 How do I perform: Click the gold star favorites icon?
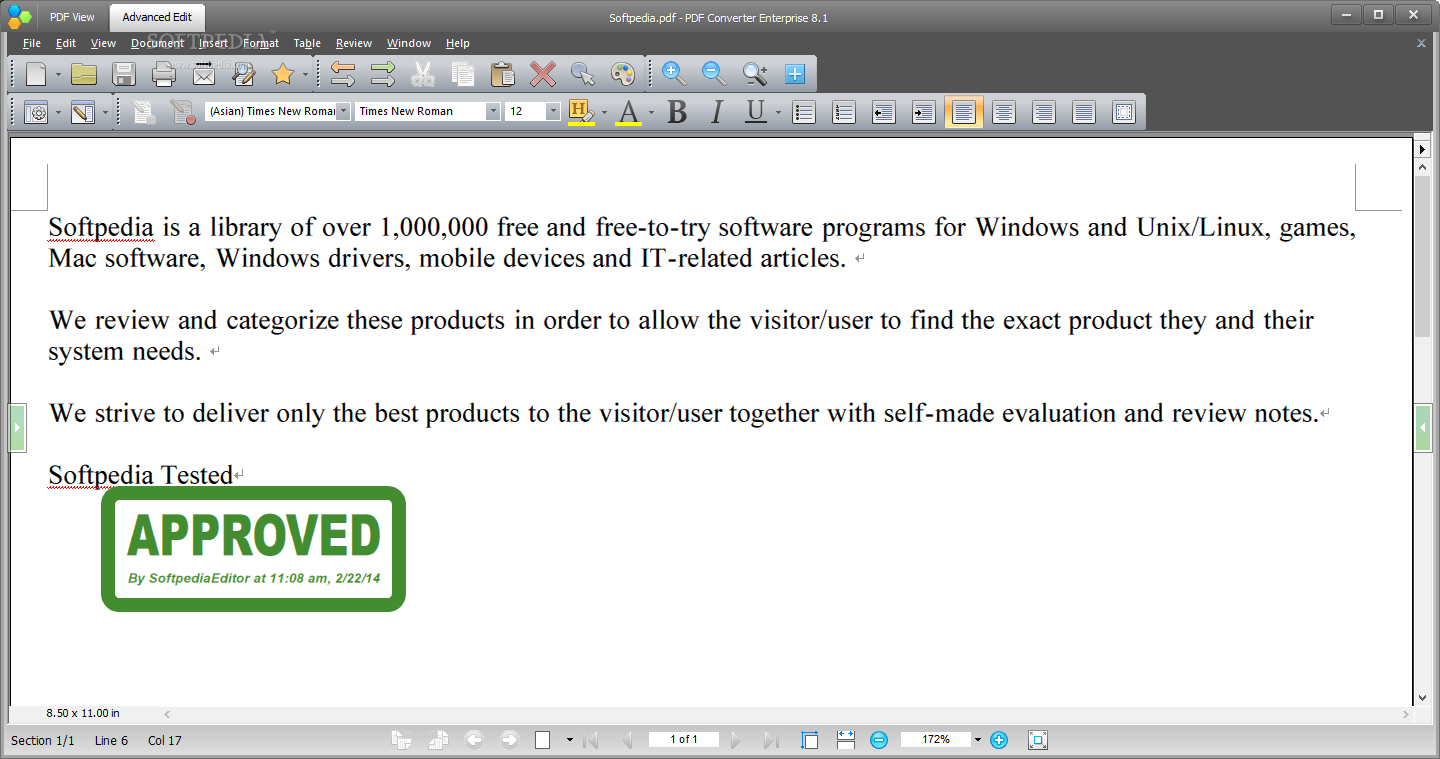(283, 74)
